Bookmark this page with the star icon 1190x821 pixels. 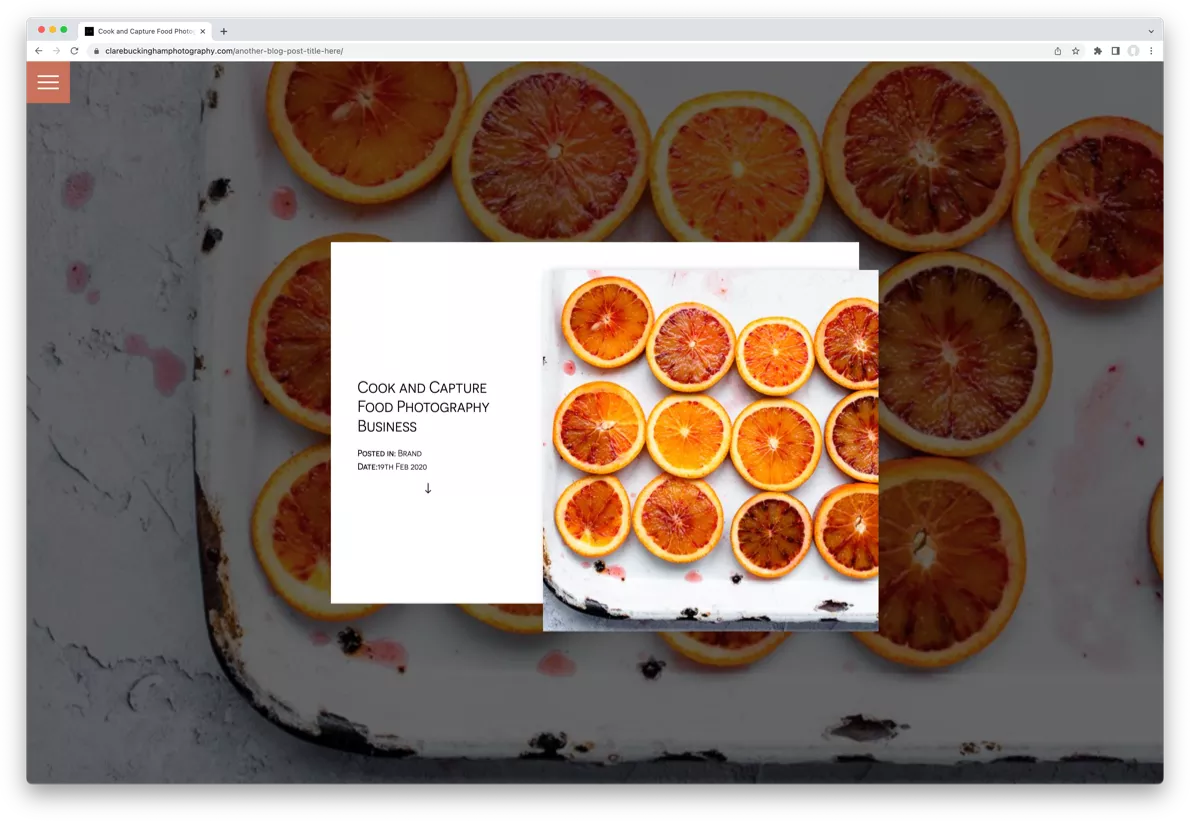tap(1075, 51)
